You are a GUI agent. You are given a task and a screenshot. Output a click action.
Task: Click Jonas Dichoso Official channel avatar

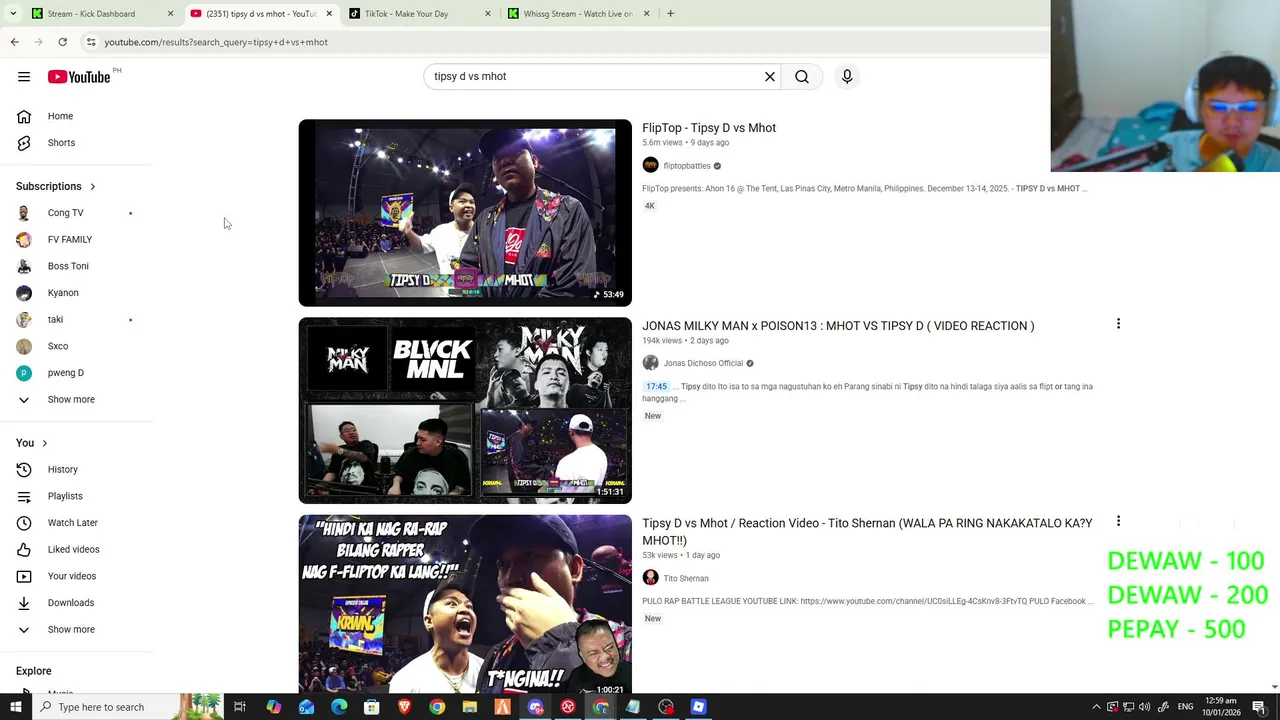[x=650, y=363]
